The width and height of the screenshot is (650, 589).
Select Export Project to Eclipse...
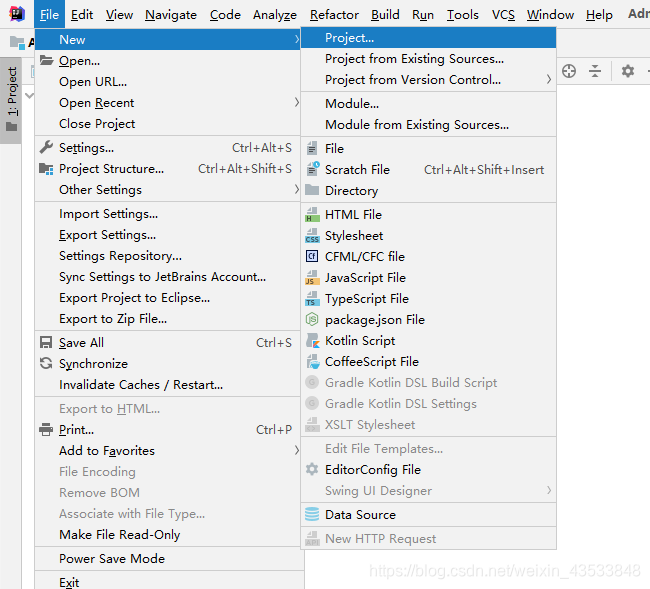point(167,298)
